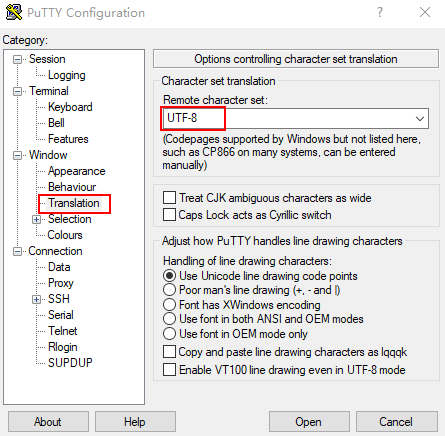The width and height of the screenshot is (445, 436).
Task: Open the Behaviour category
Action: click(x=72, y=187)
